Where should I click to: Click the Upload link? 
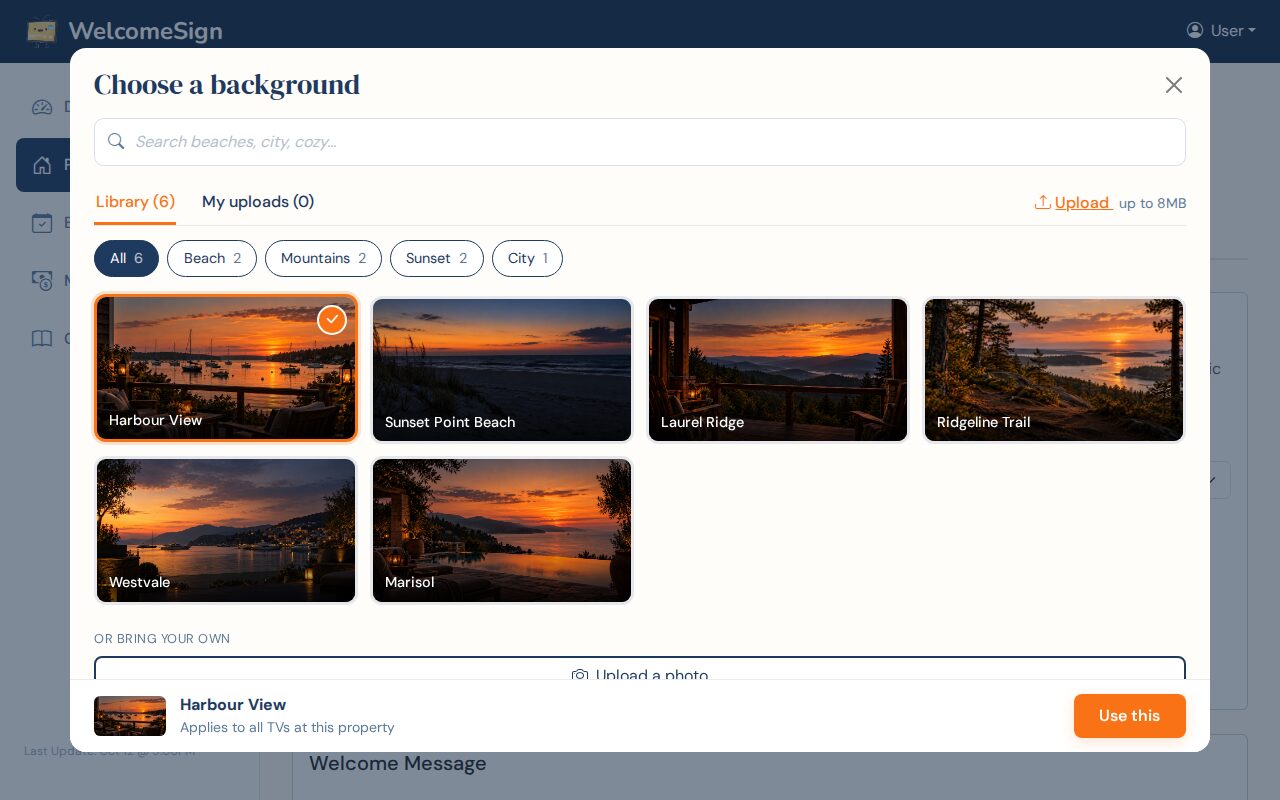pos(1082,203)
